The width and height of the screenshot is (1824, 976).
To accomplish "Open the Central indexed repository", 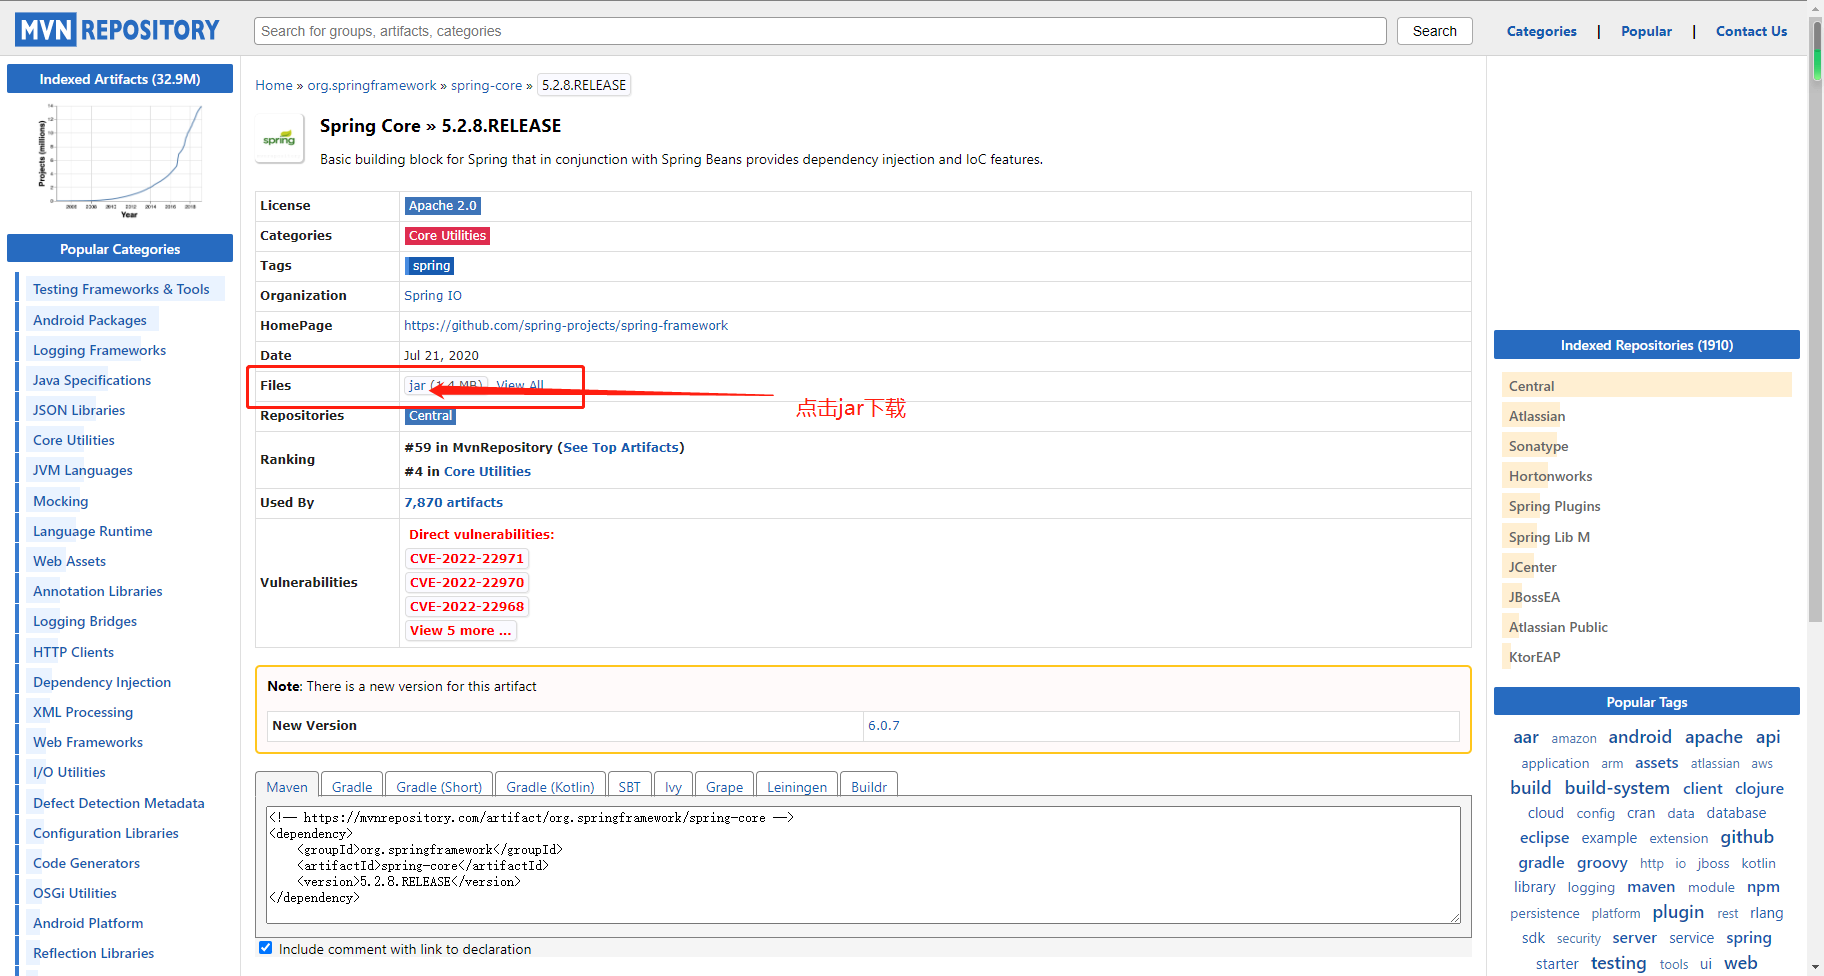I will click(1532, 386).
